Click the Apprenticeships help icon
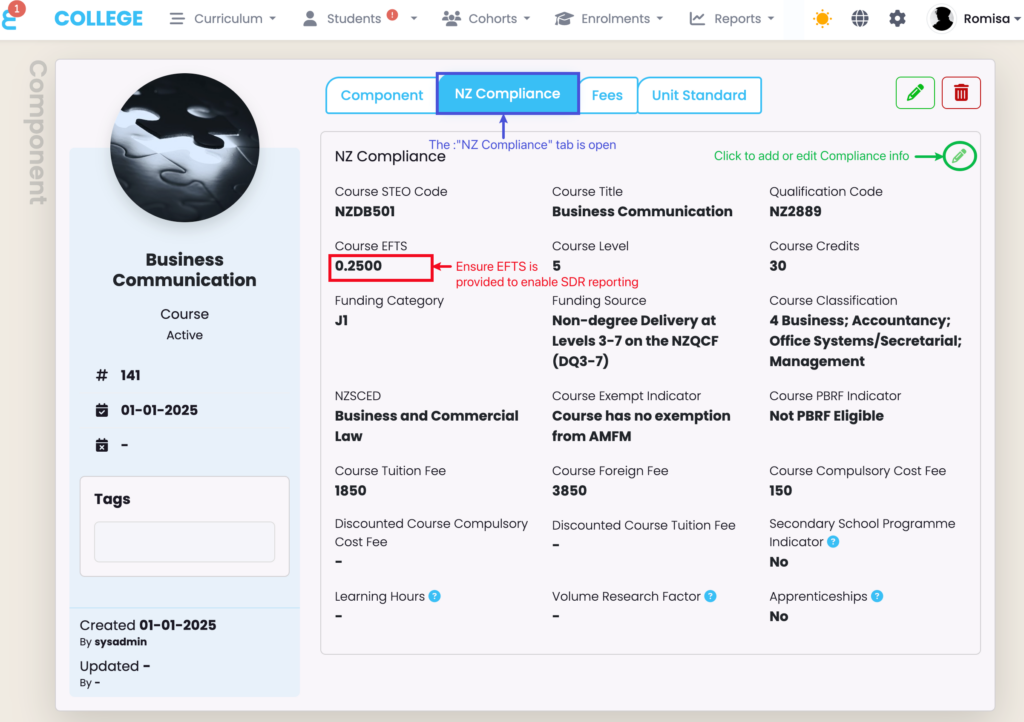Screen dimensions: 1024x722 [x=877, y=596]
